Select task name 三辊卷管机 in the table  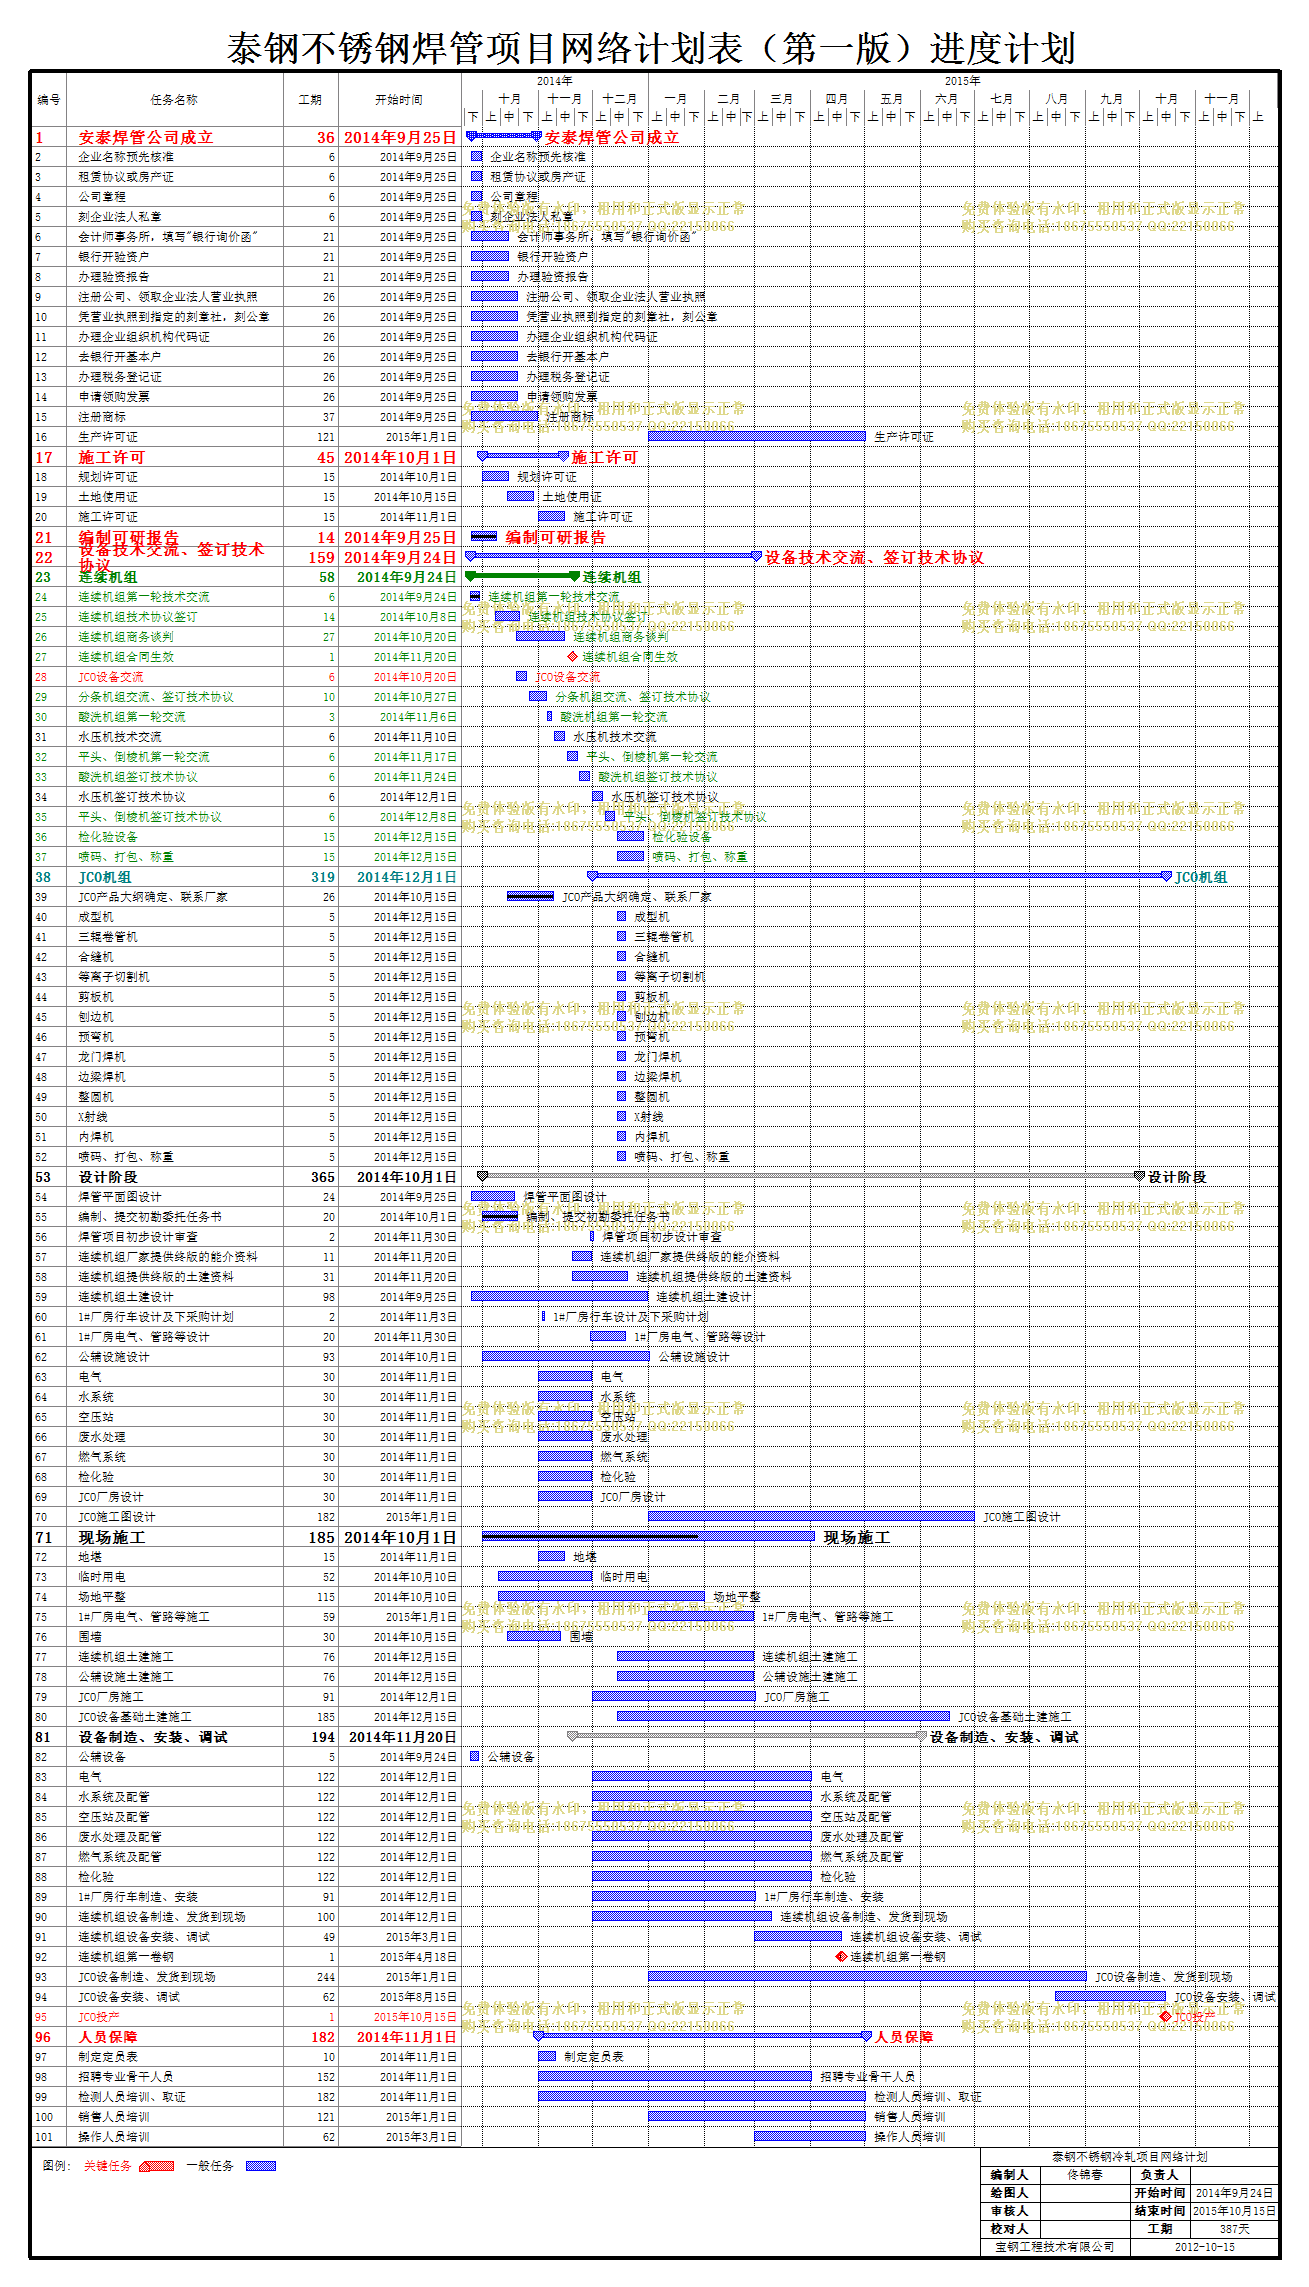(108, 937)
